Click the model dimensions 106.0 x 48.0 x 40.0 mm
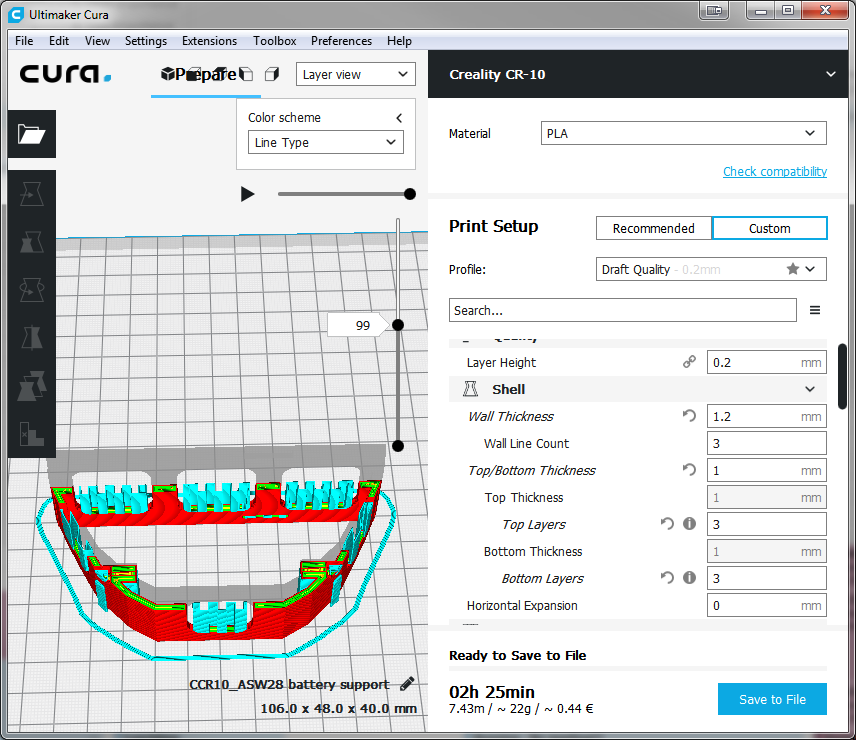856x740 pixels. [x=338, y=708]
